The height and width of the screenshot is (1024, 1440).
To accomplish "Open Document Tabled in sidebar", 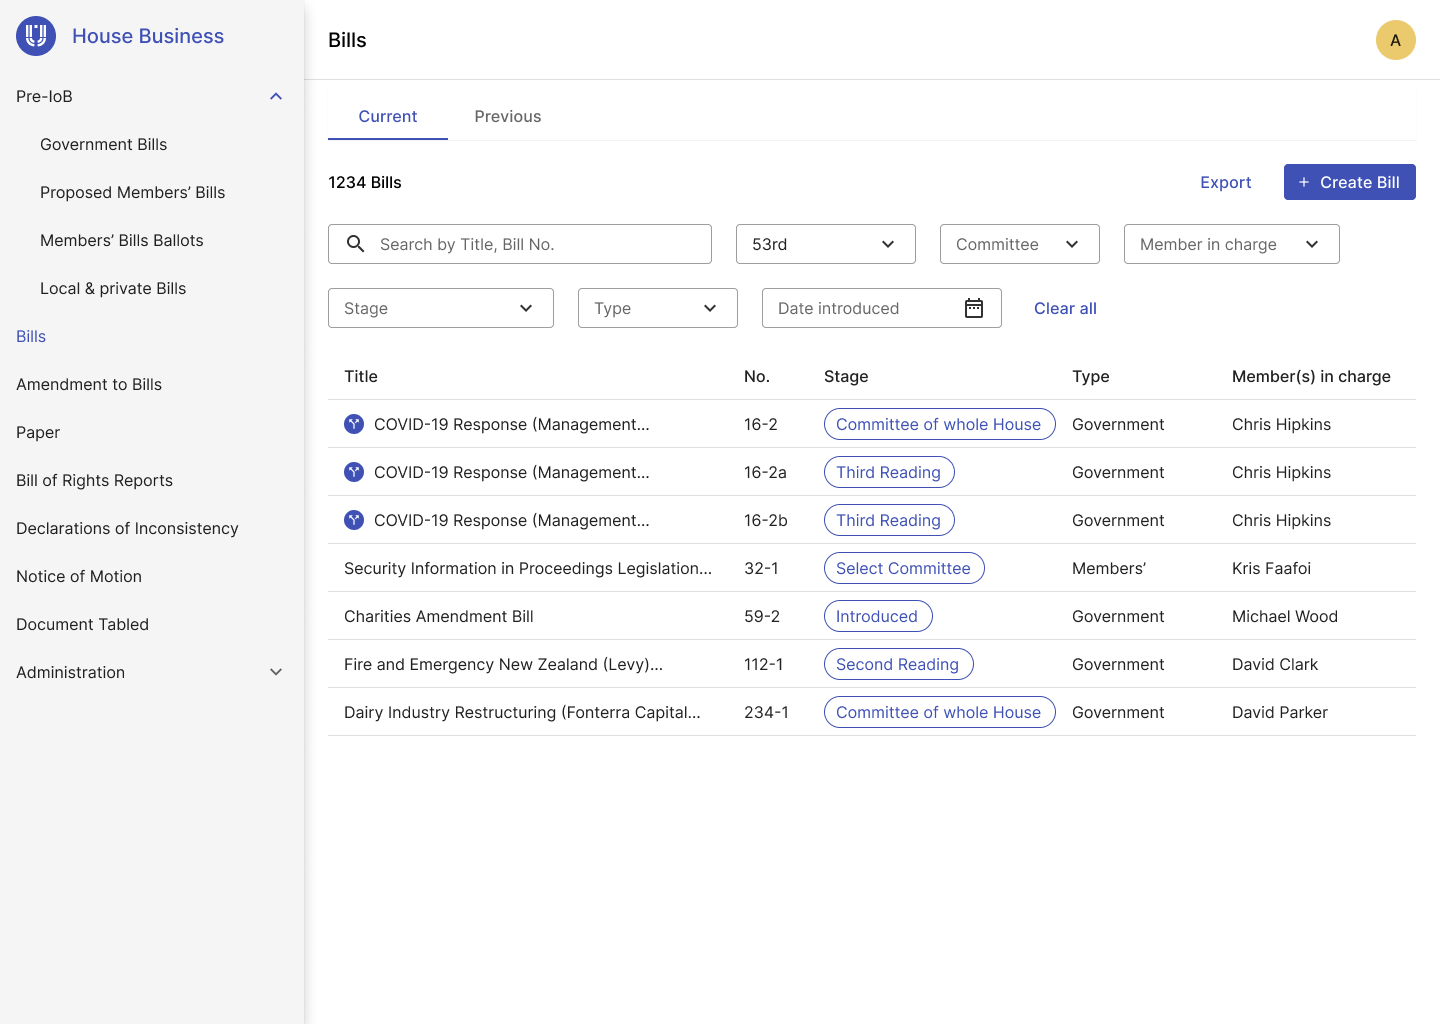I will [x=83, y=624].
